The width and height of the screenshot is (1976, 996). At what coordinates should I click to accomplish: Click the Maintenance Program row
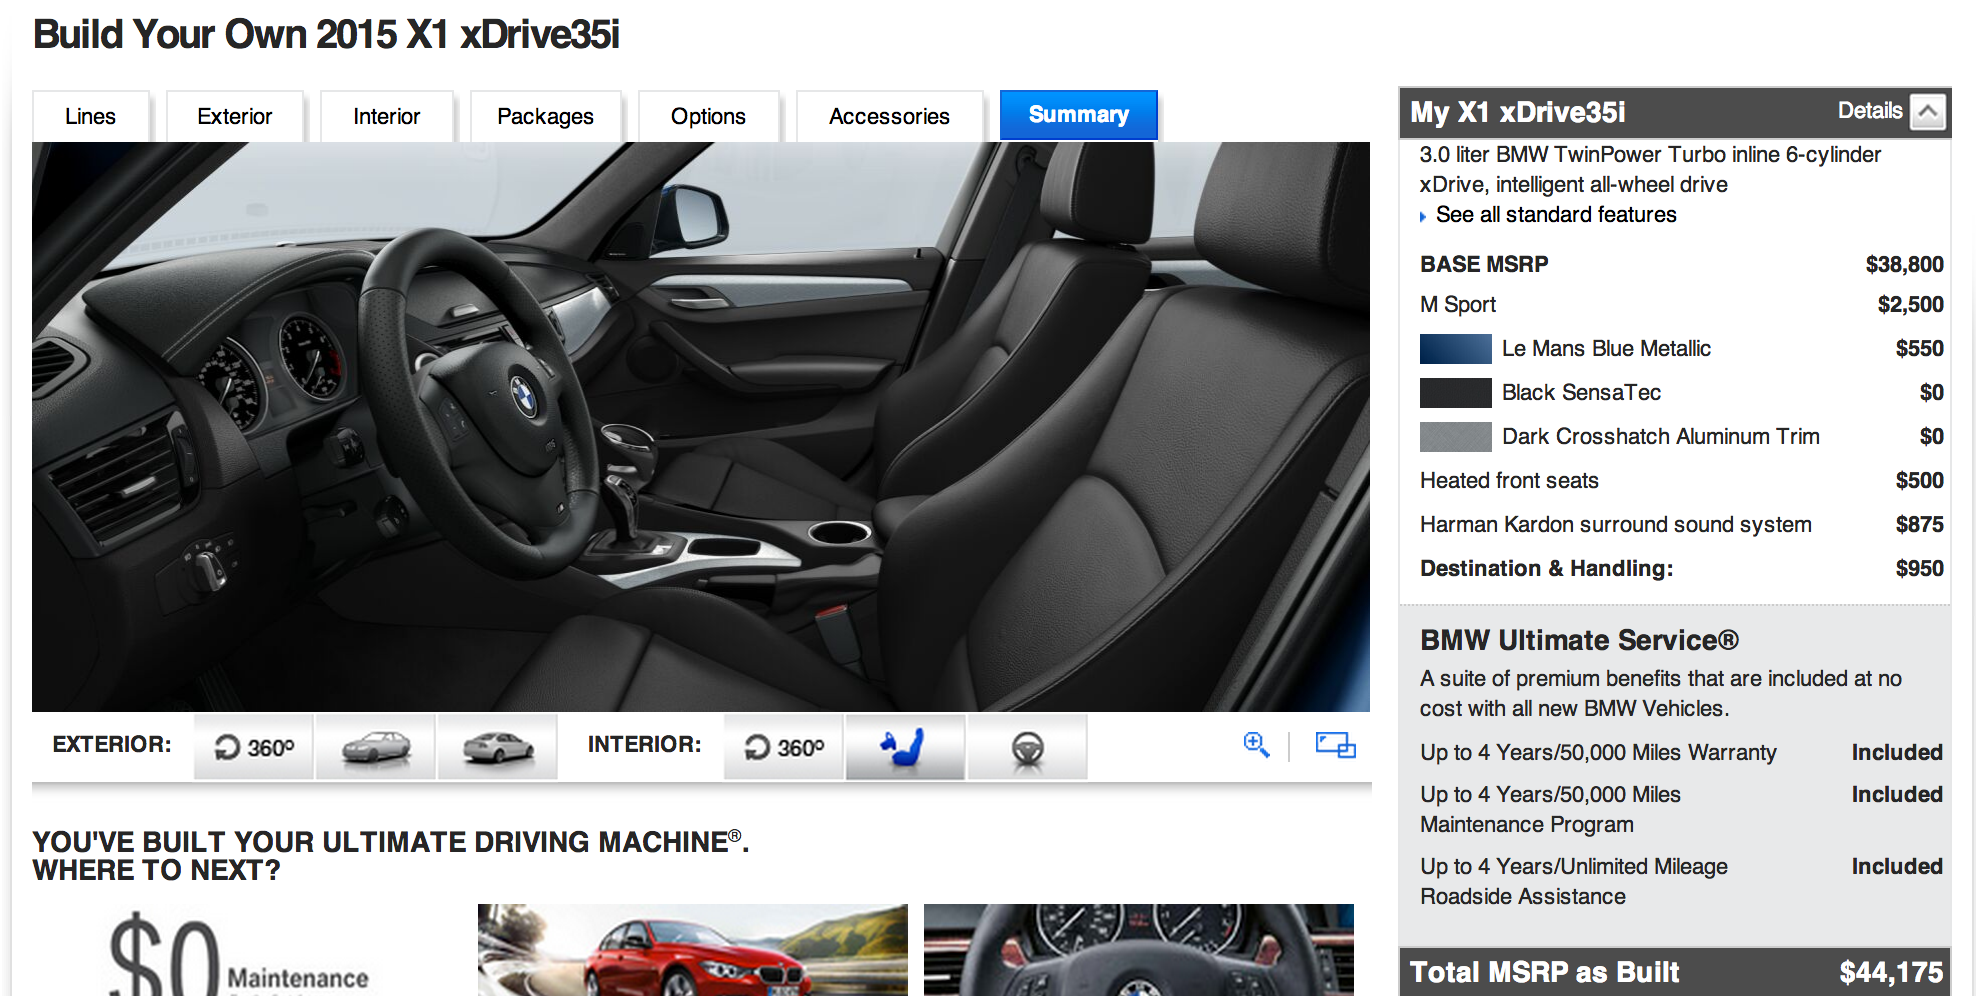[1681, 809]
